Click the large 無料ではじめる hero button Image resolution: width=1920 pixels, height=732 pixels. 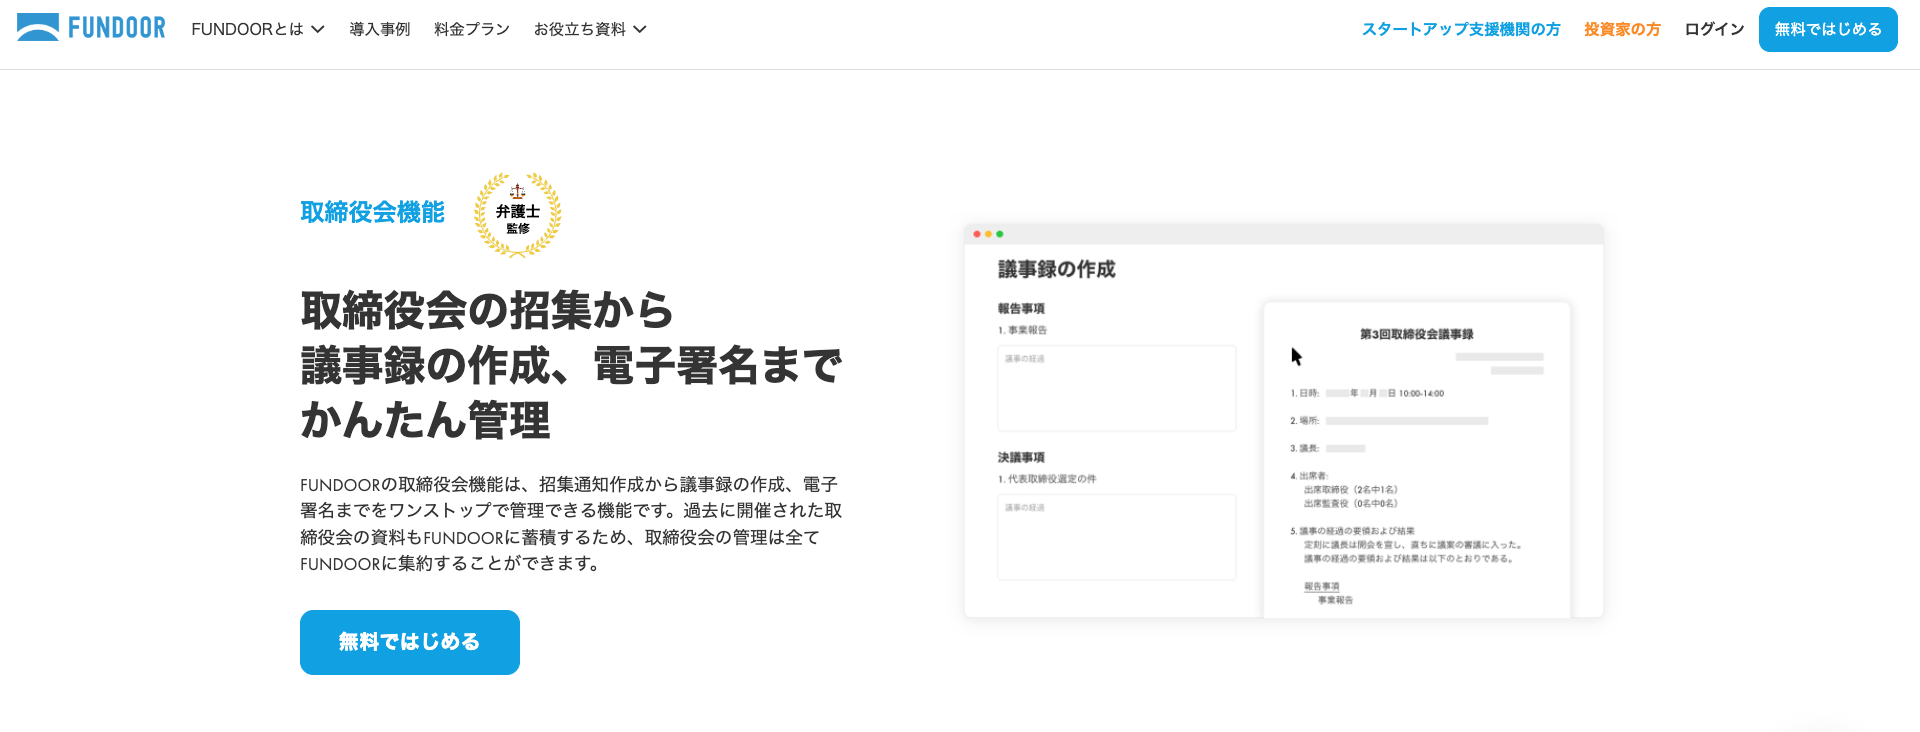click(x=410, y=642)
